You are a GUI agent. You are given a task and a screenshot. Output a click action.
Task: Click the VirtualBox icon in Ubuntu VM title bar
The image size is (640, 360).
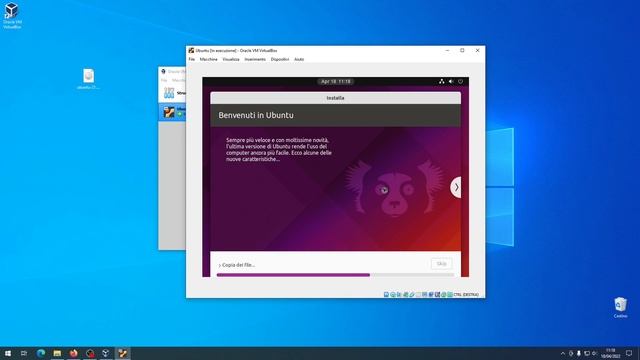pos(191,50)
